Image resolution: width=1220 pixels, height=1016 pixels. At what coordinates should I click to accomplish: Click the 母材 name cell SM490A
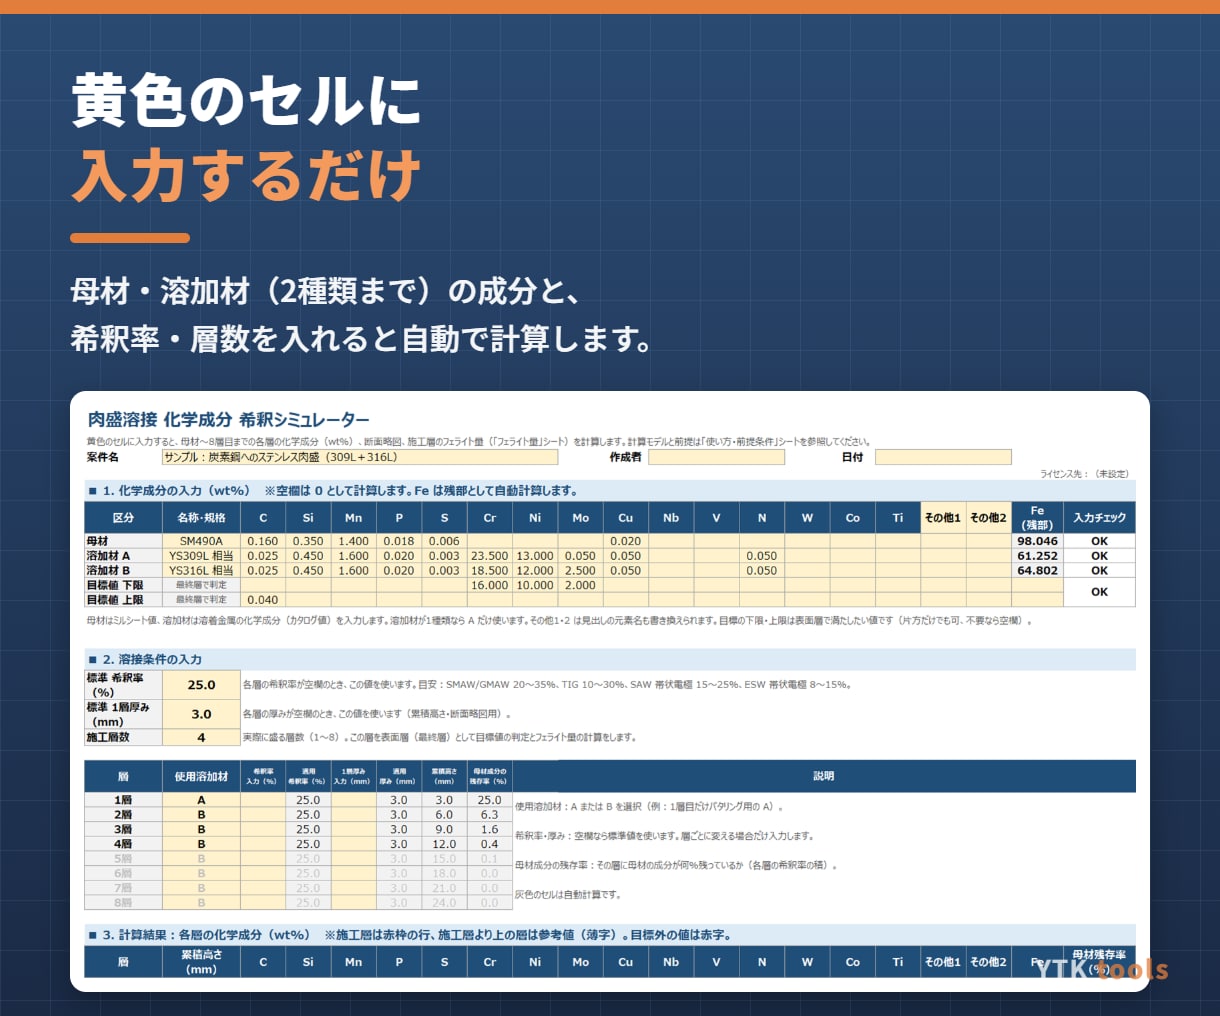pyautogui.click(x=201, y=541)
